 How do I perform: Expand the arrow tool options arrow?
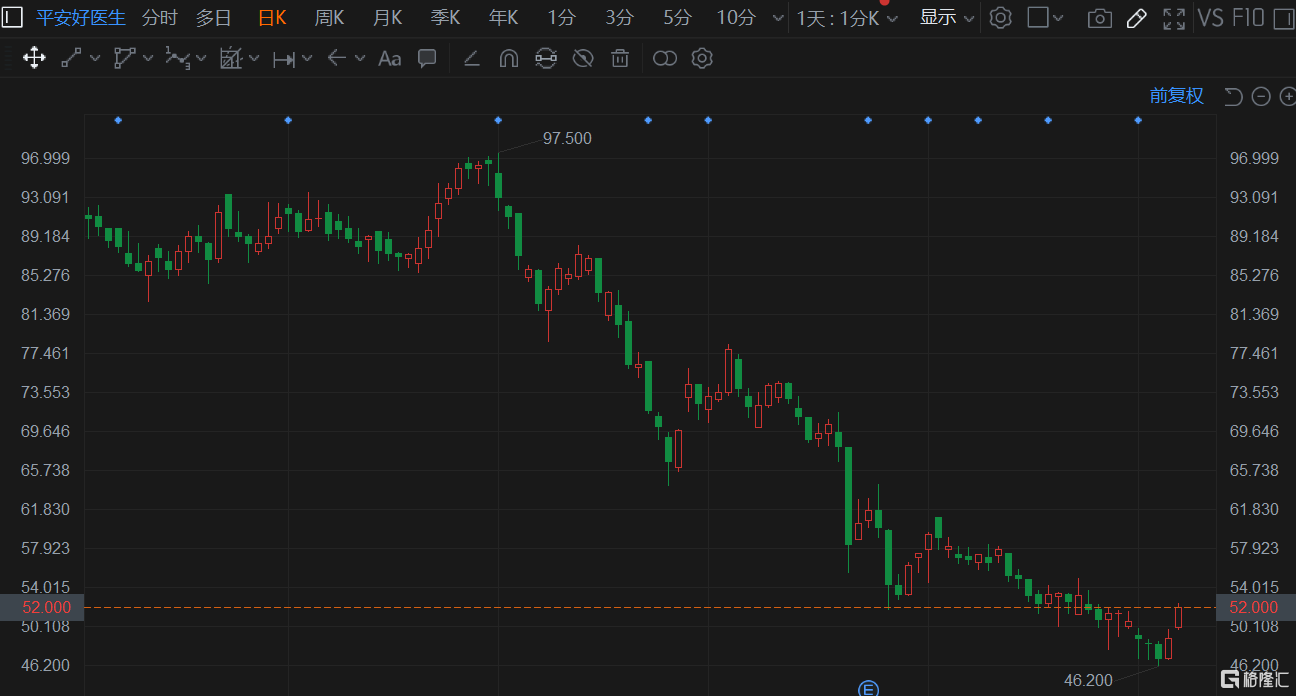360,58
